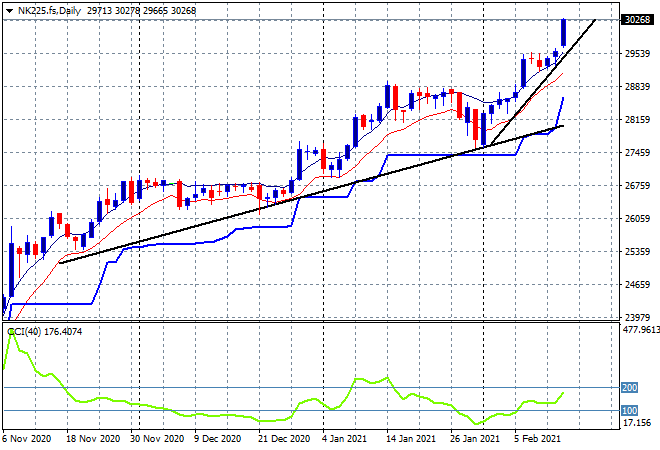The height and width of the screenshot is (450, 660).
Task: Select the steep black trendline from late January
Action: (x=543, y=82)
